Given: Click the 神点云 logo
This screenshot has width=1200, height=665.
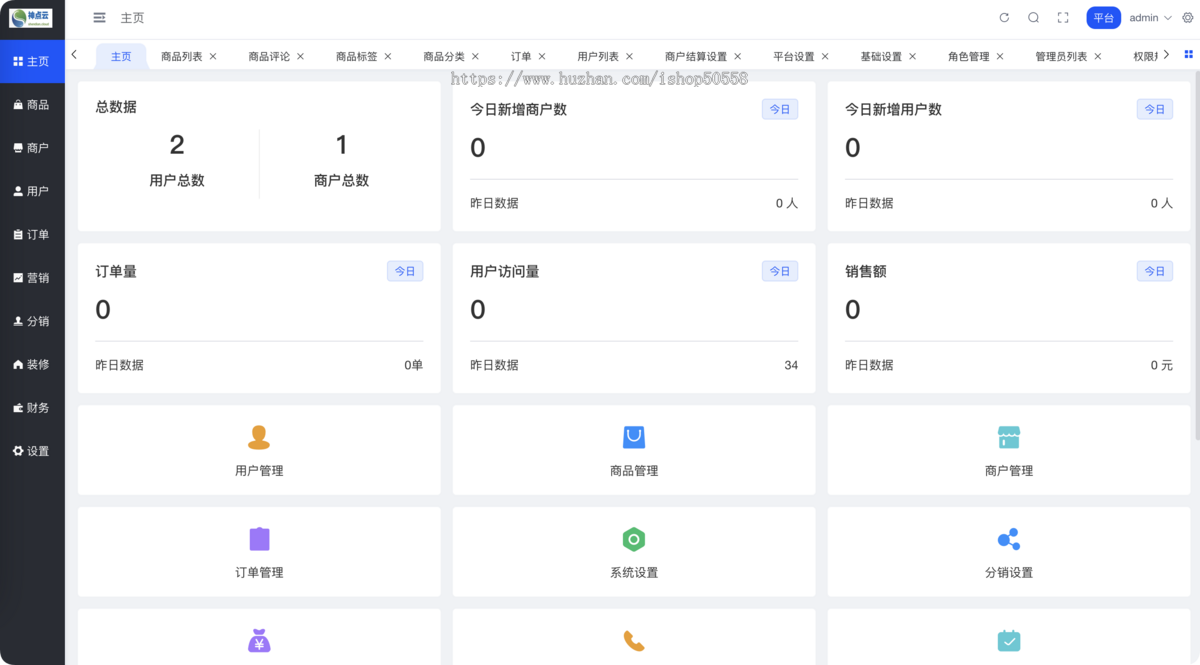Looking at the screenshot, I should click(x=32, y=18).
